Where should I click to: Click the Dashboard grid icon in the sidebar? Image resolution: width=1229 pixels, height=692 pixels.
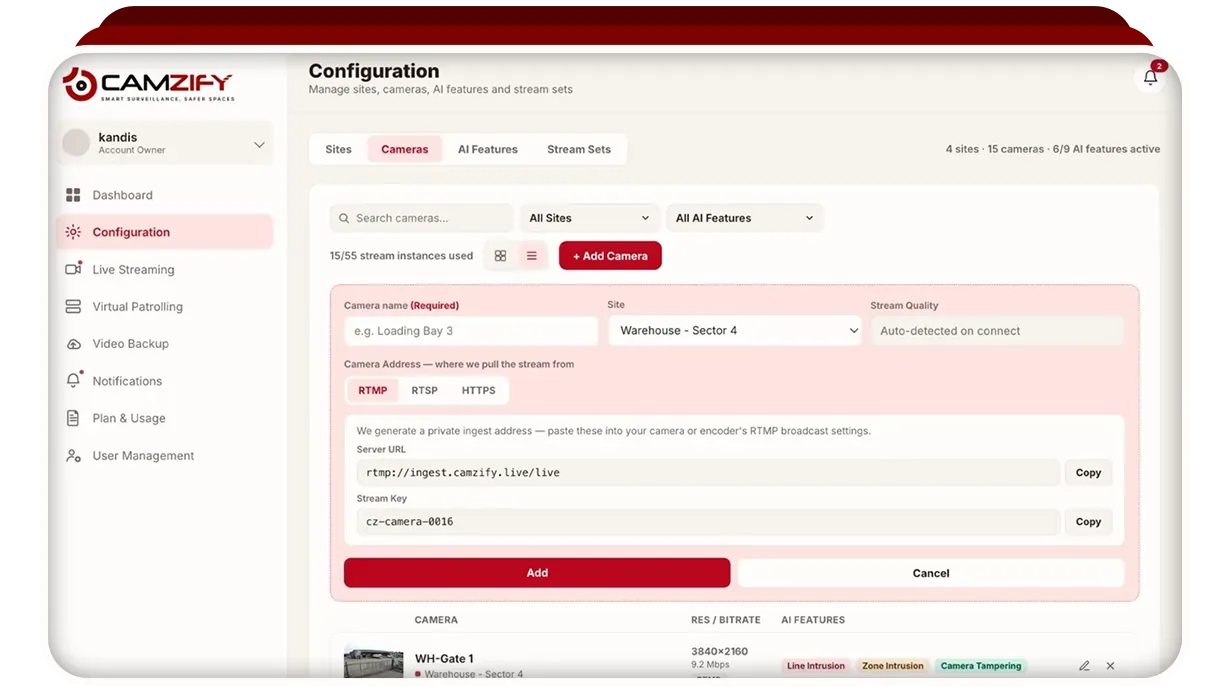73,195
